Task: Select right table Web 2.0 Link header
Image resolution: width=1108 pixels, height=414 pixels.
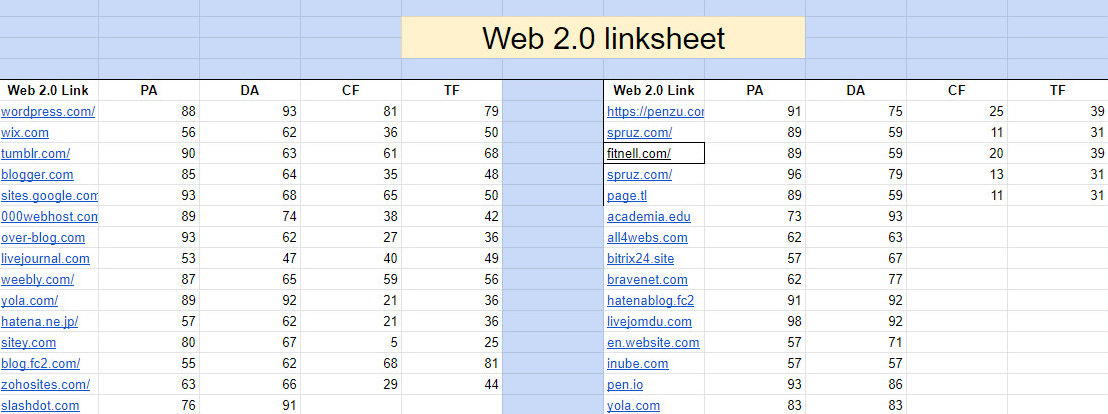Action: [654, 90]
